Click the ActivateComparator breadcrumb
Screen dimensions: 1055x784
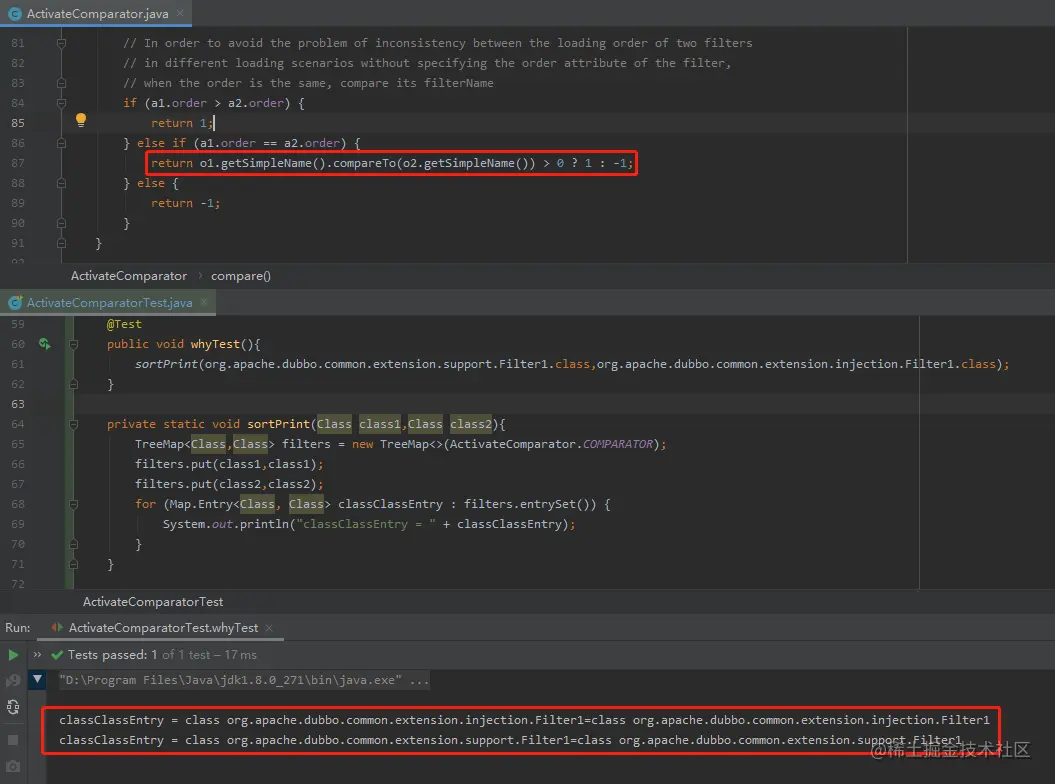[x=129, y=276]
